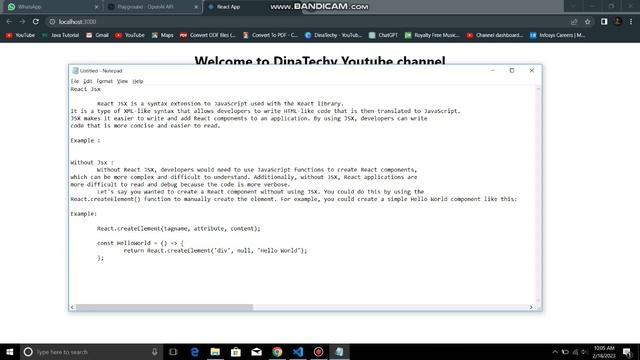The width and height of the screenshot is (640, 360).
Task: Click 'React.createElement(tagname, attribute, content);' line
Action: (x=178, y=229)
